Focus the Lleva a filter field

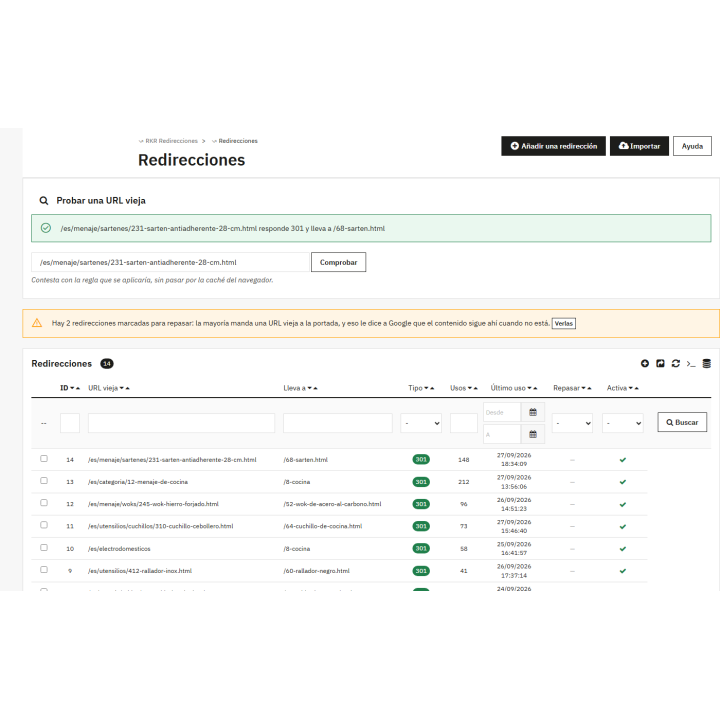[338, 423]
